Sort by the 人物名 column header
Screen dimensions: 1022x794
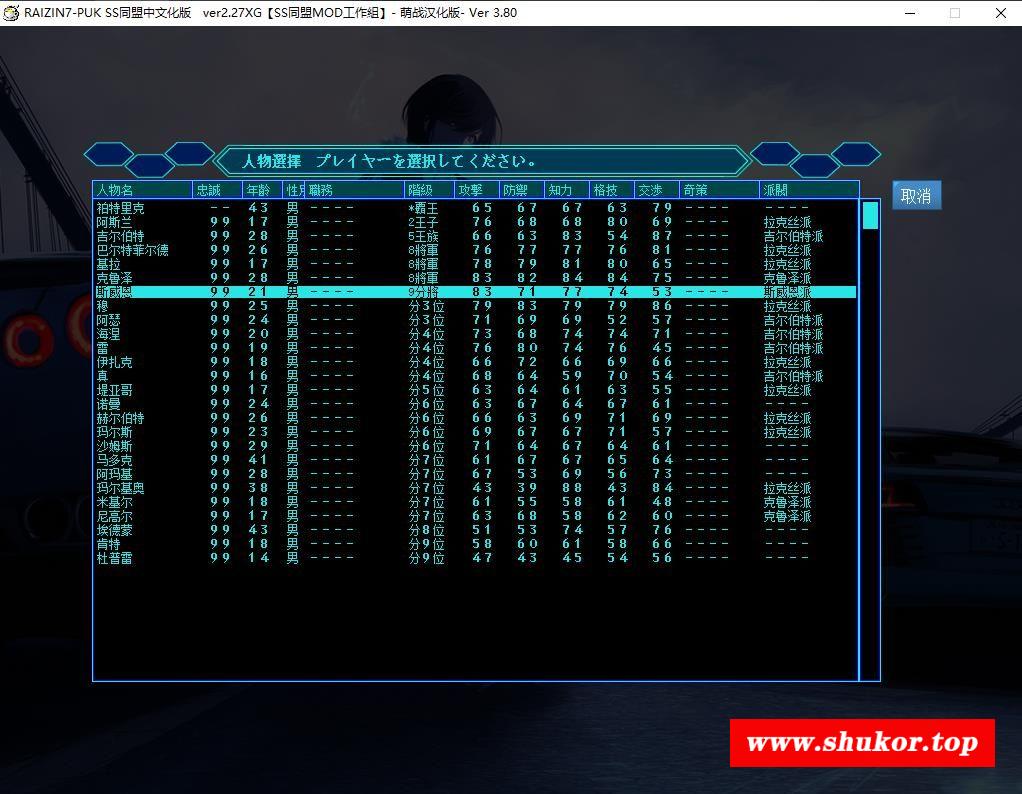click(x=143, y=190)
